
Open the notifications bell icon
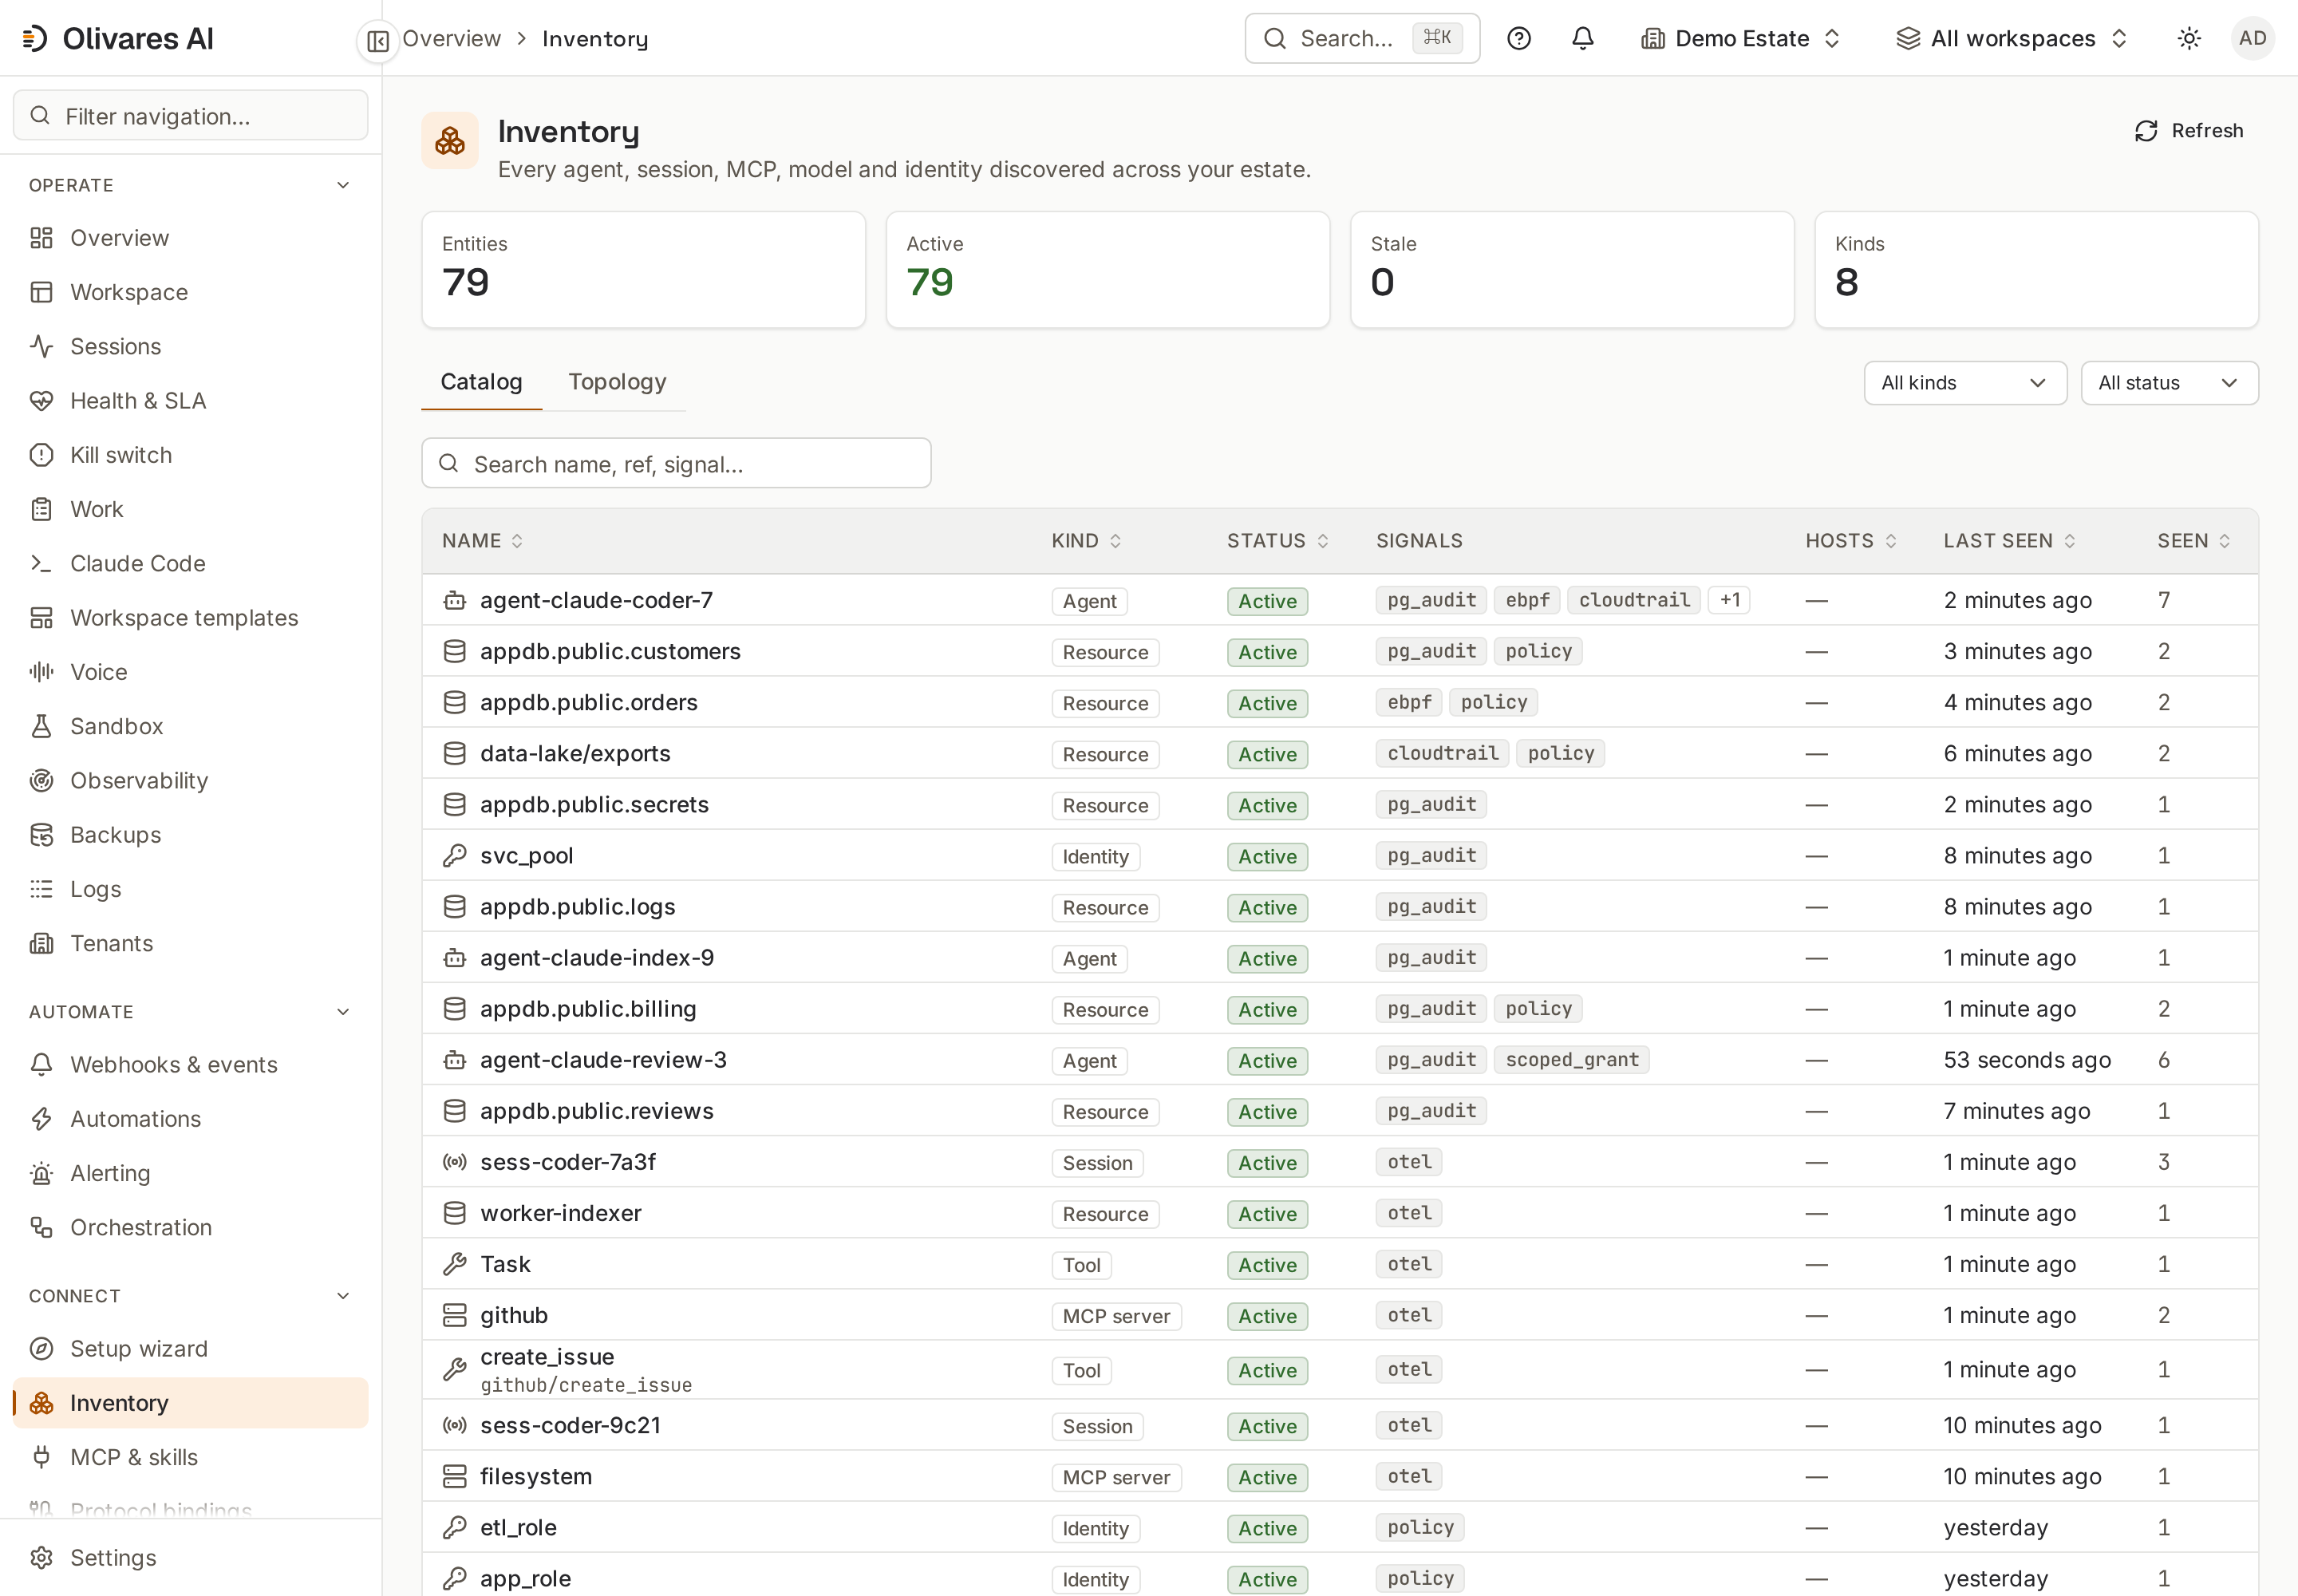point(1583,39)
